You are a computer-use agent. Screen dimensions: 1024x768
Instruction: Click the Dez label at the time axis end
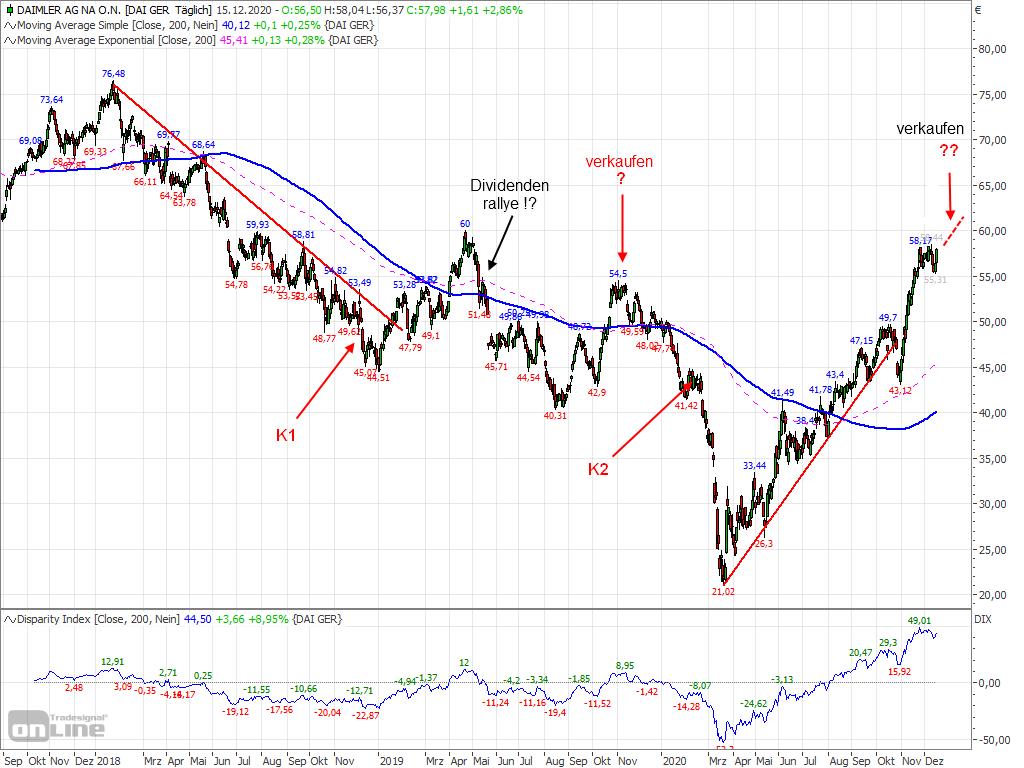[x=934, y=761]
